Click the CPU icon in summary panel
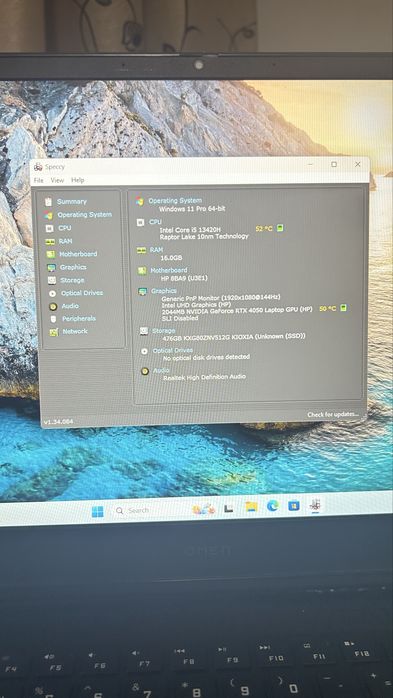Viewport: 393px width, 698px height. coord(140,222)
